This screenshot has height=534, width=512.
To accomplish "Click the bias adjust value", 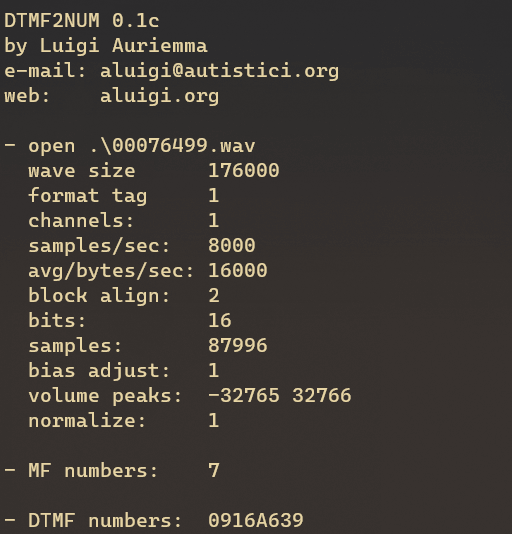I will point(213,371).
